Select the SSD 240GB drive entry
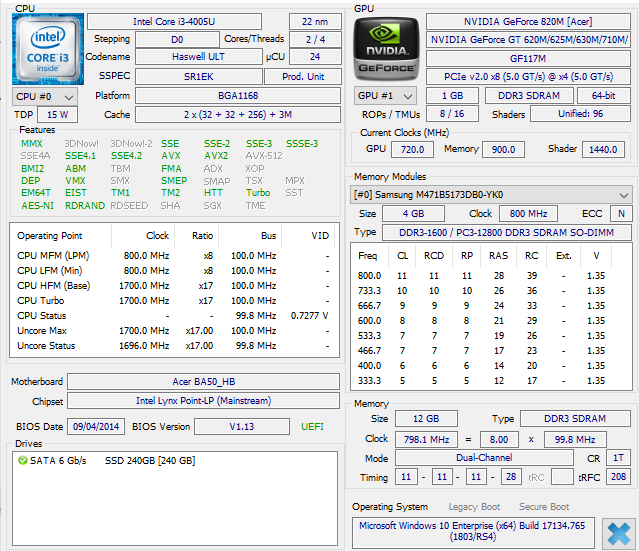The width and height of the screenshot is (639, 551). click(150, 461)
